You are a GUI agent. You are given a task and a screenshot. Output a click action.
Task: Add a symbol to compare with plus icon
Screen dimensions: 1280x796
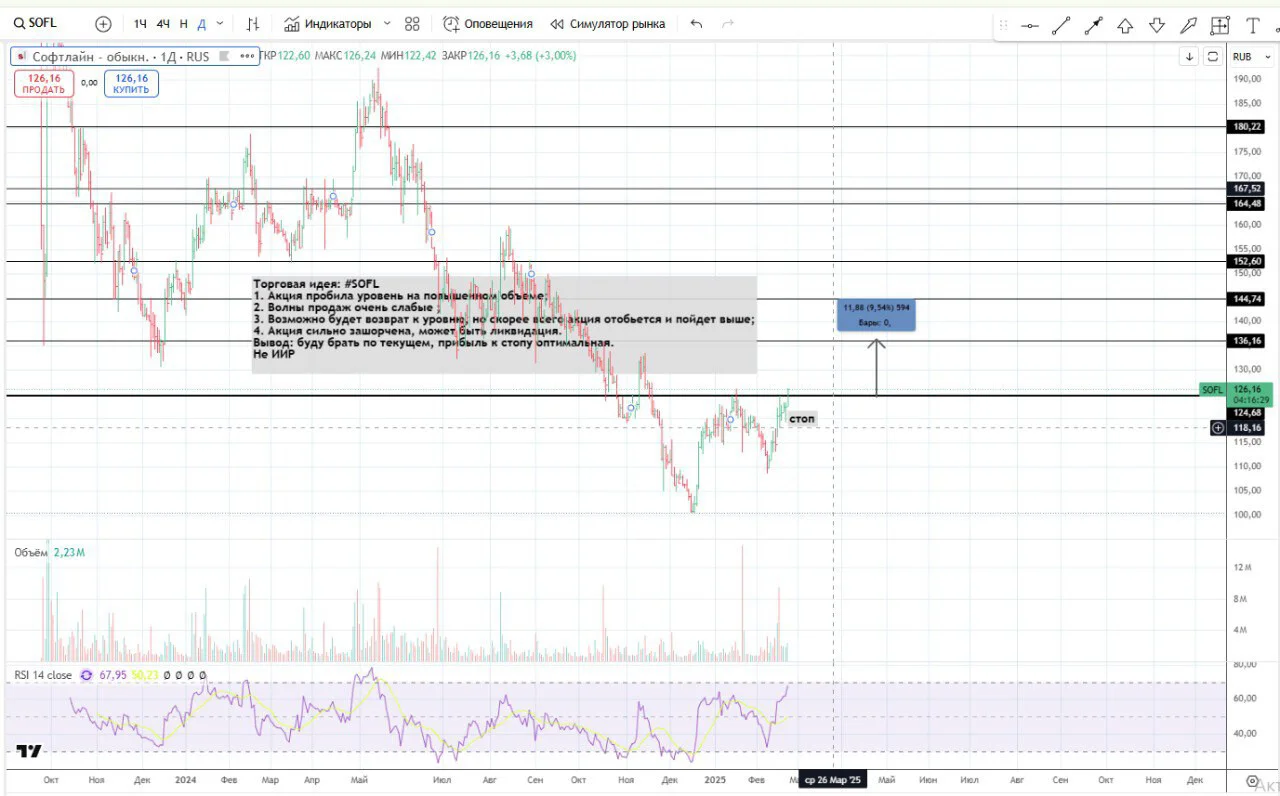point(103,23)
